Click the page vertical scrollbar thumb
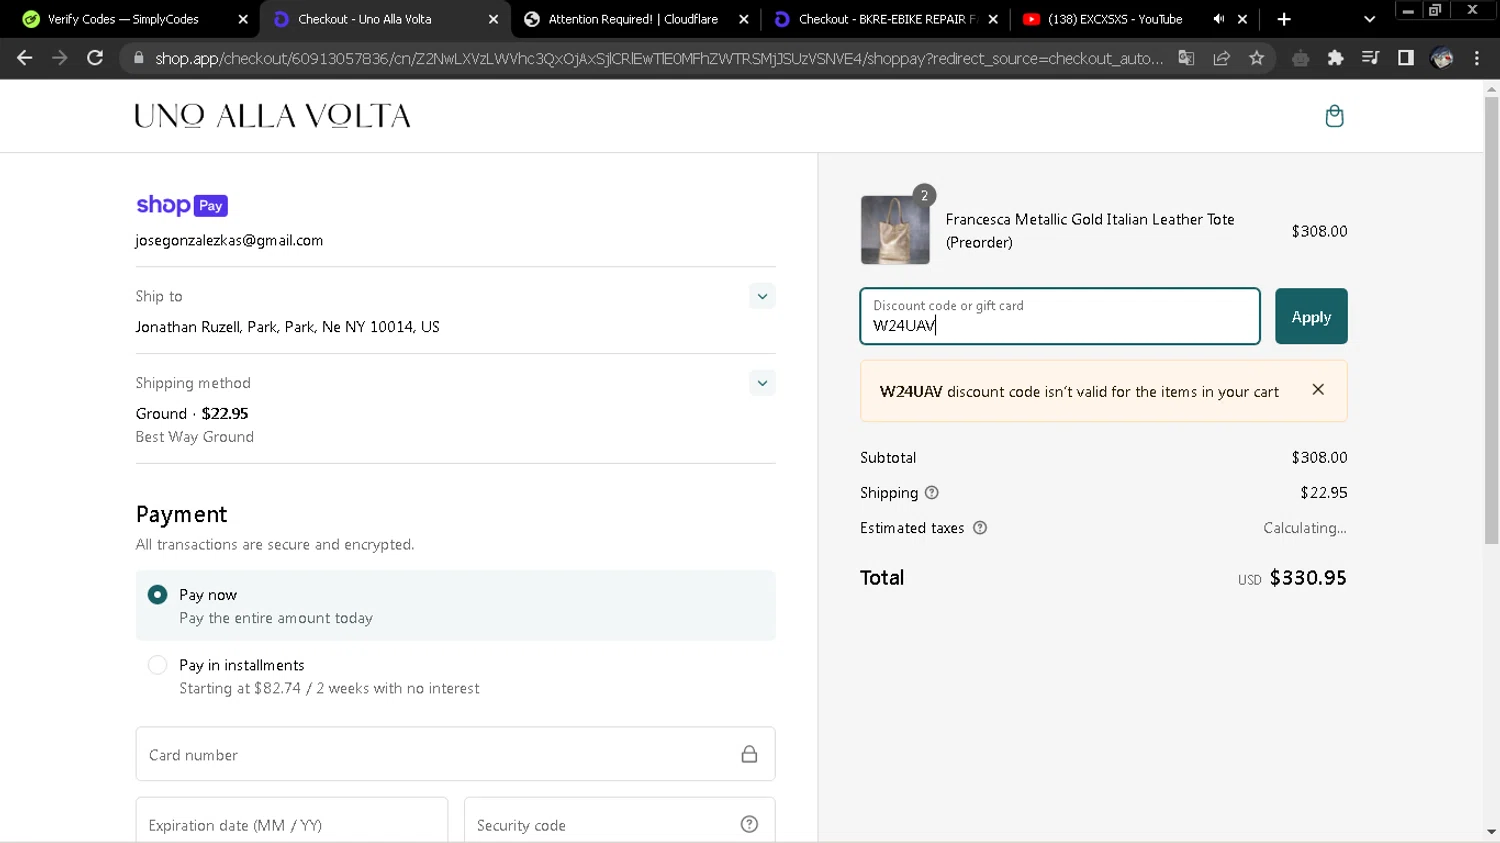 1491,320
